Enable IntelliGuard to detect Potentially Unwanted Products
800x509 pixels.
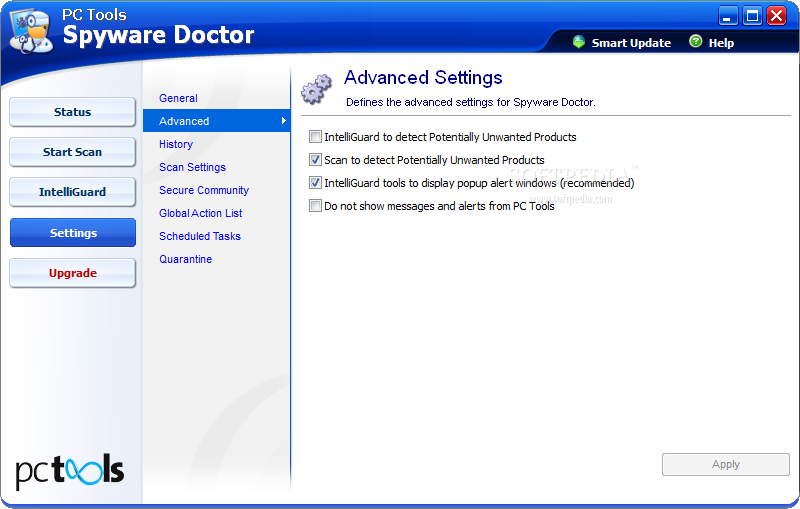point(315,137)
